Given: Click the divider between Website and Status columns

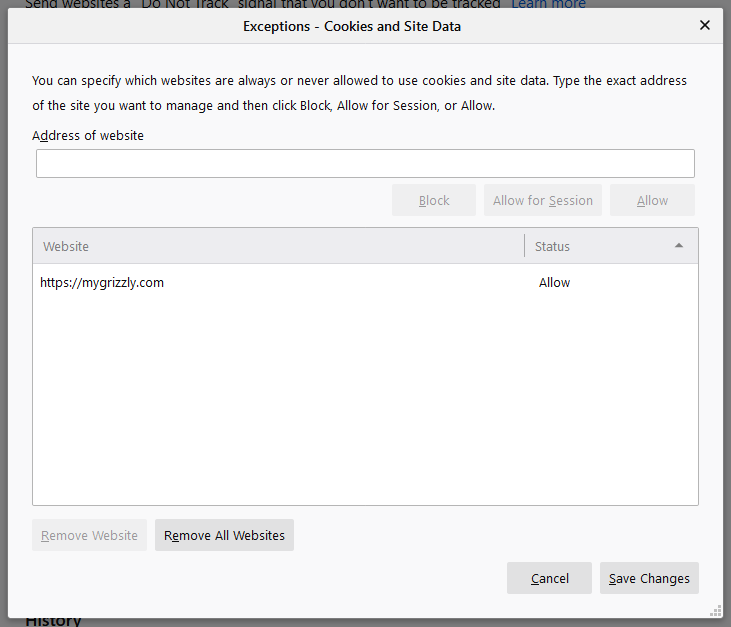Looking at the screenshot, I should point(524,246).
